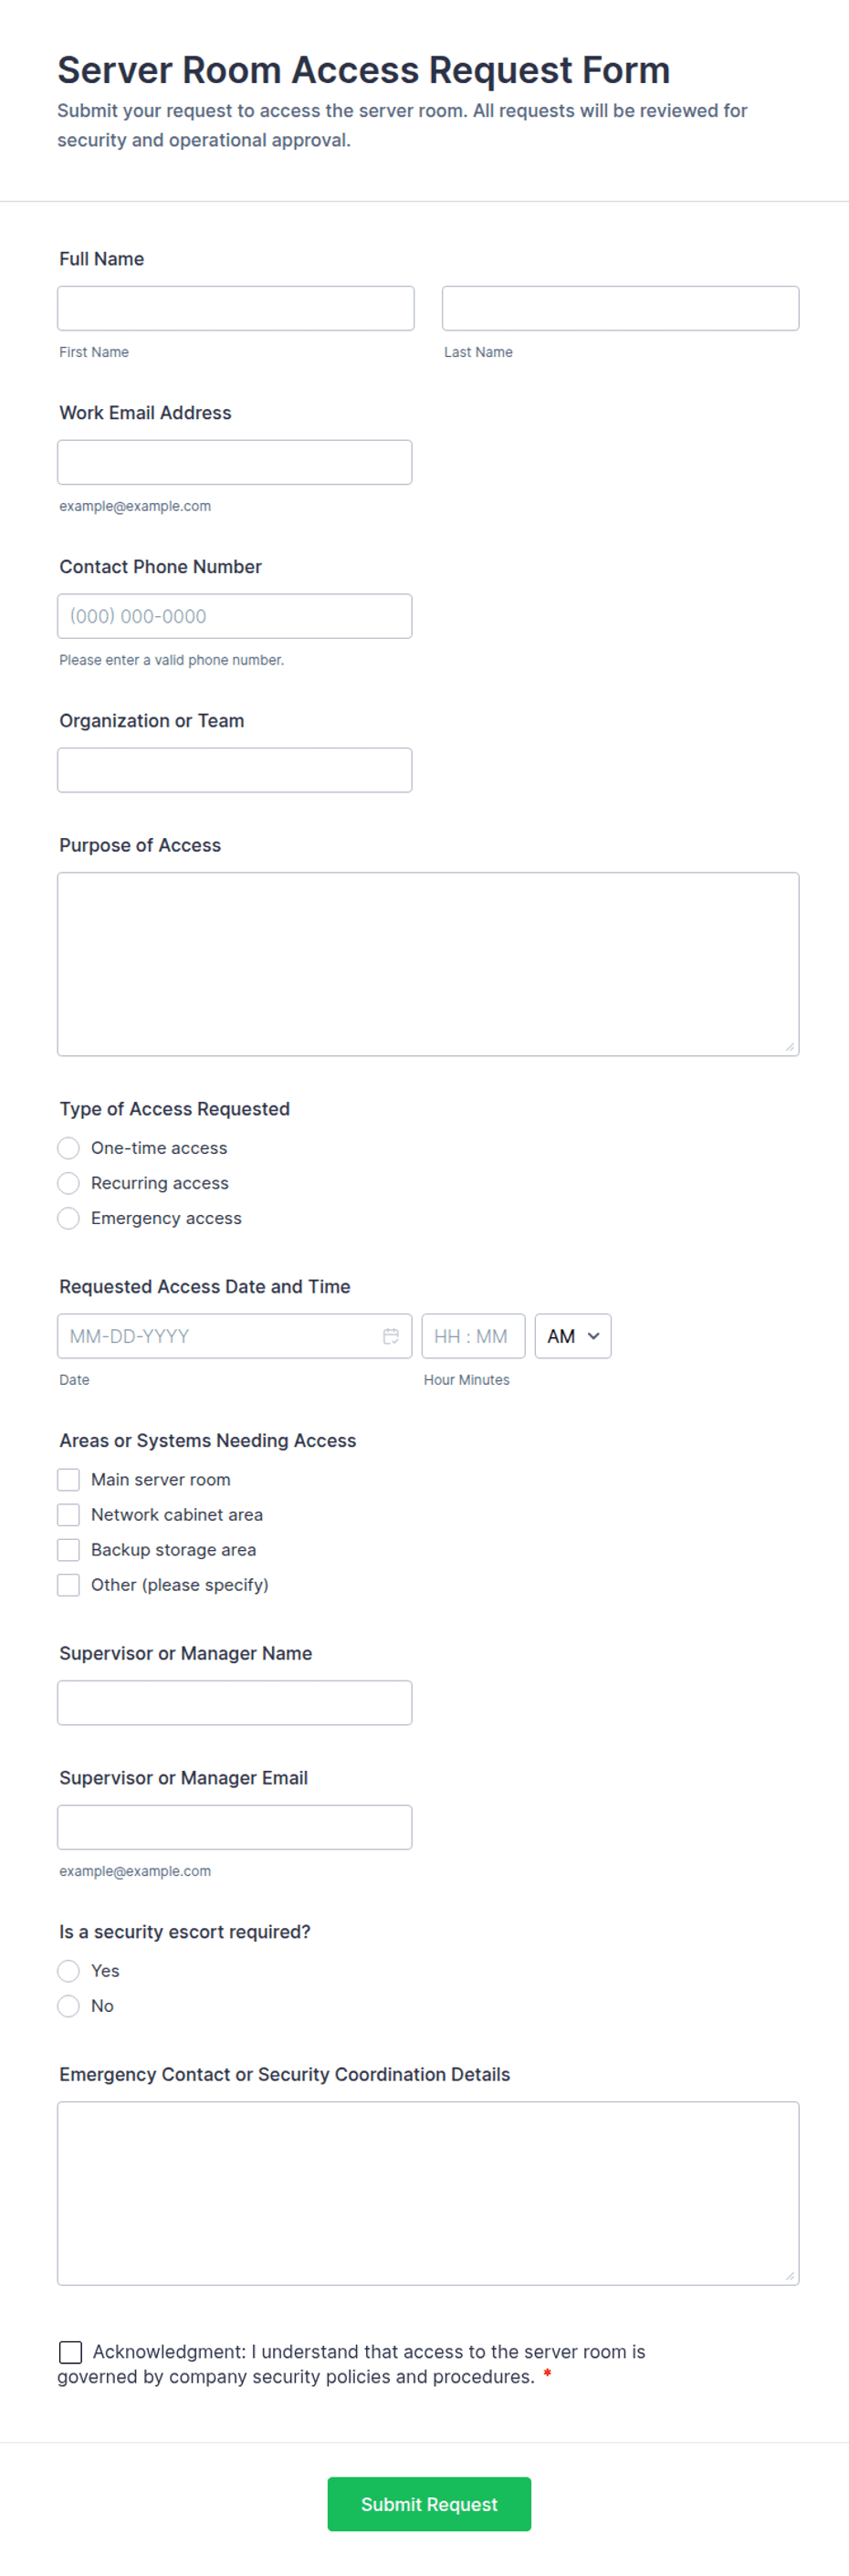
Task: Check the acknowledgment agreement checkbox
Action: (x=69, y=2352)
